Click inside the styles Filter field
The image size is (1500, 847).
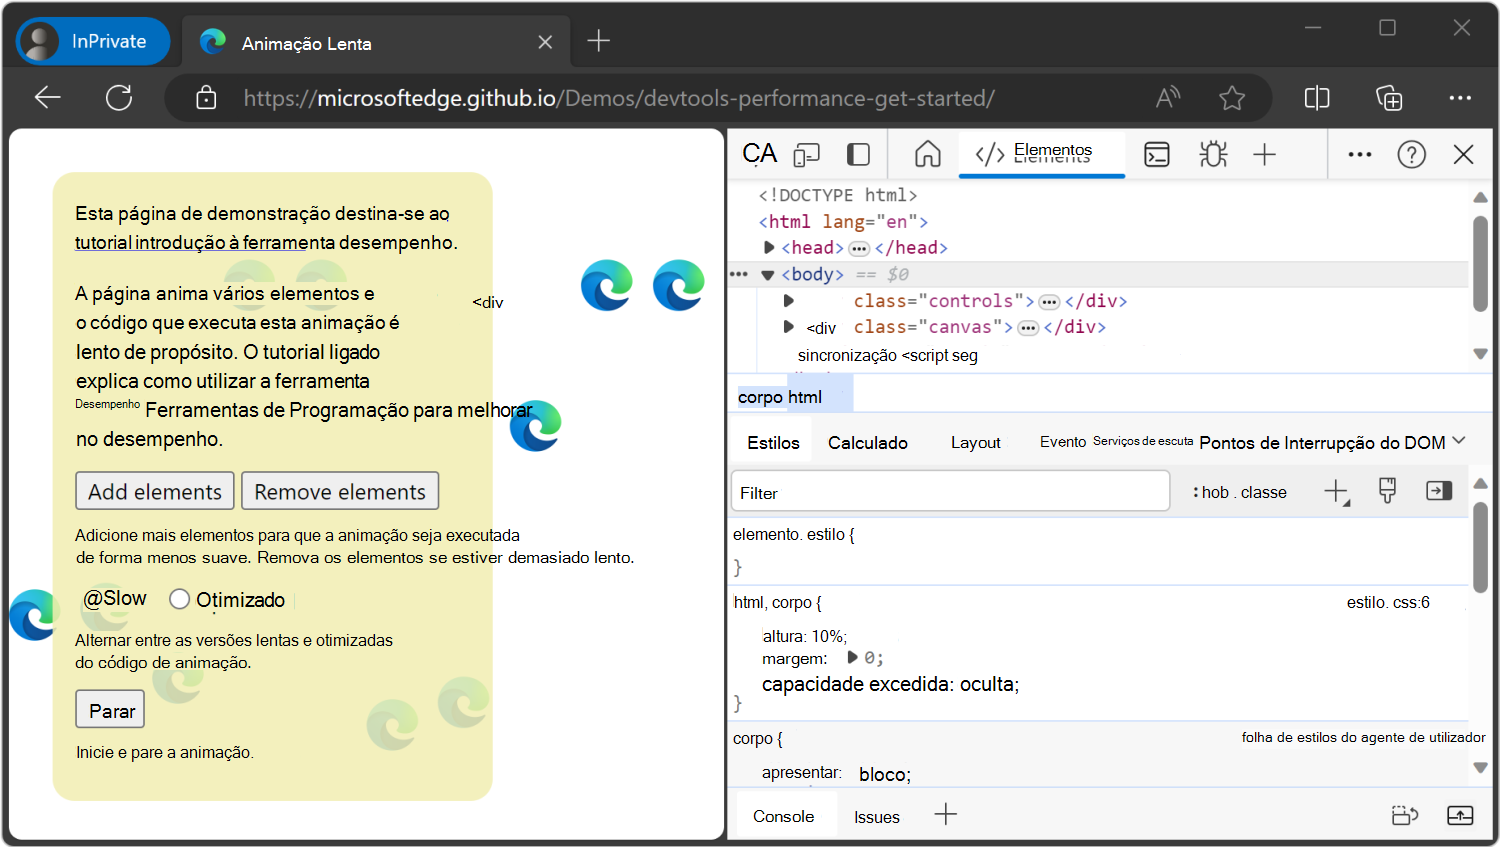pyautogui.click(x=950, y=491)
